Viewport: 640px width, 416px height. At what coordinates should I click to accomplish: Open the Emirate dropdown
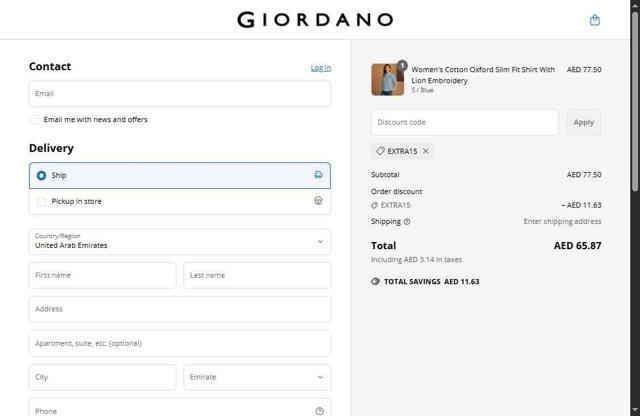pos(257,377)
